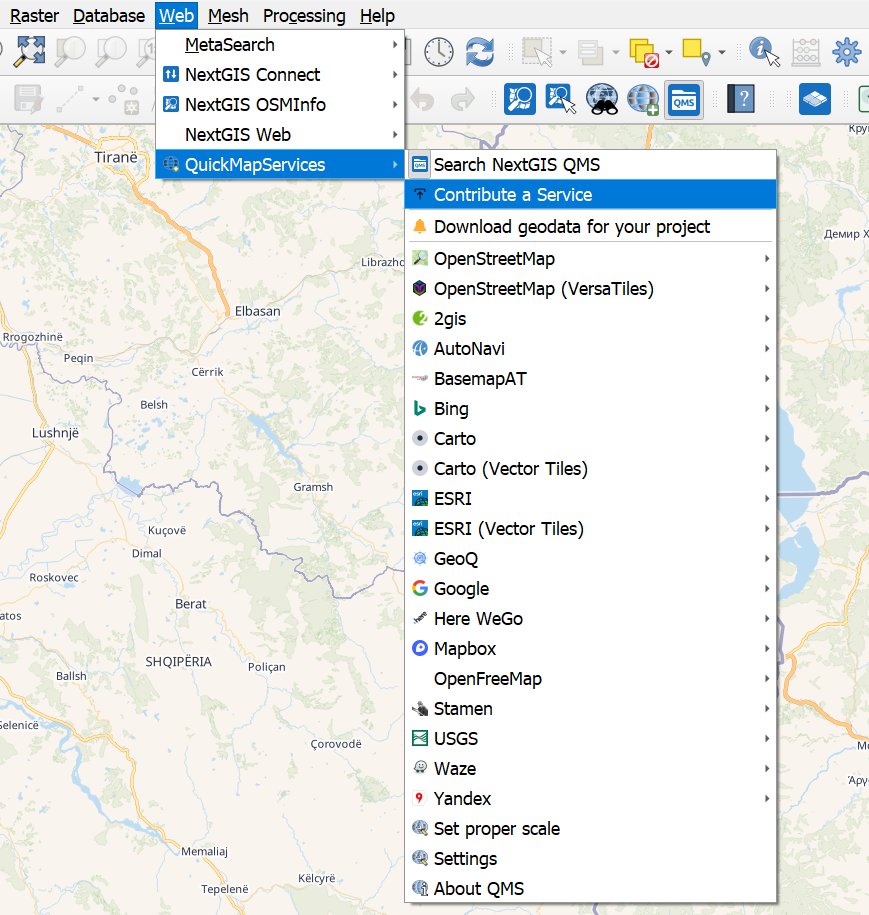Click the Select by Location icon

pos(696,52)
